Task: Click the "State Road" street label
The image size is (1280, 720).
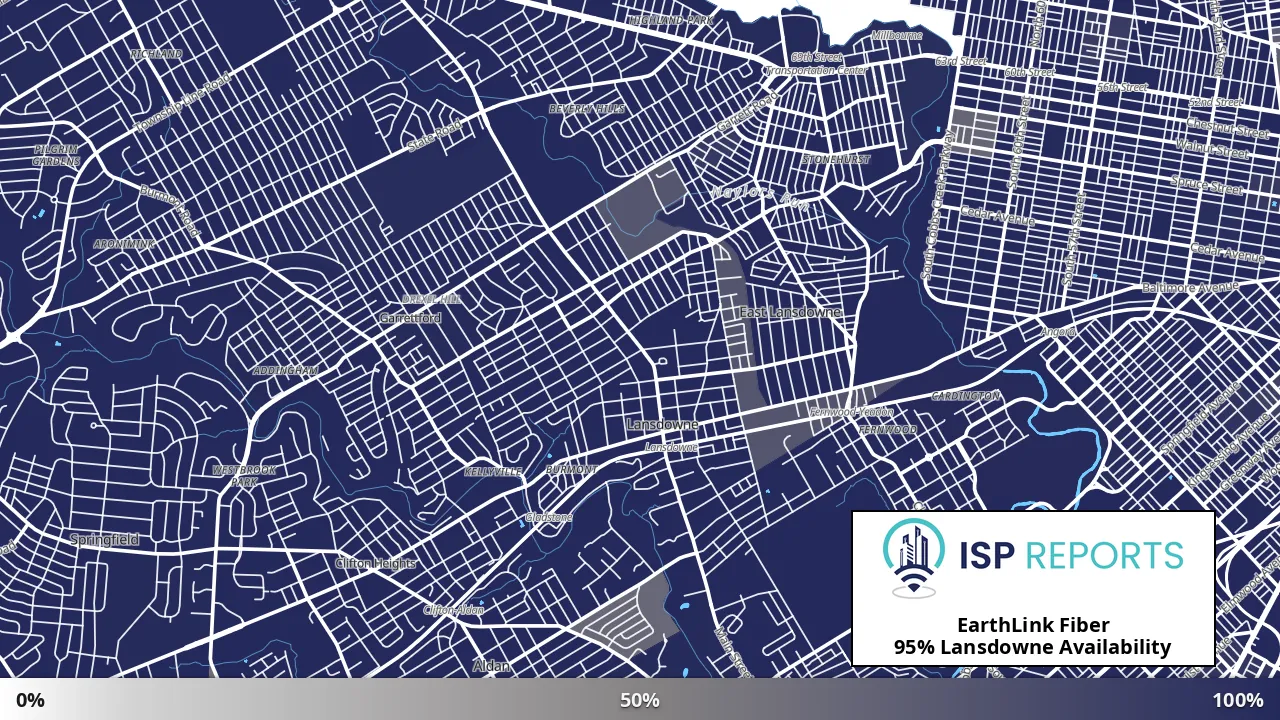Action: pos(435,137)
